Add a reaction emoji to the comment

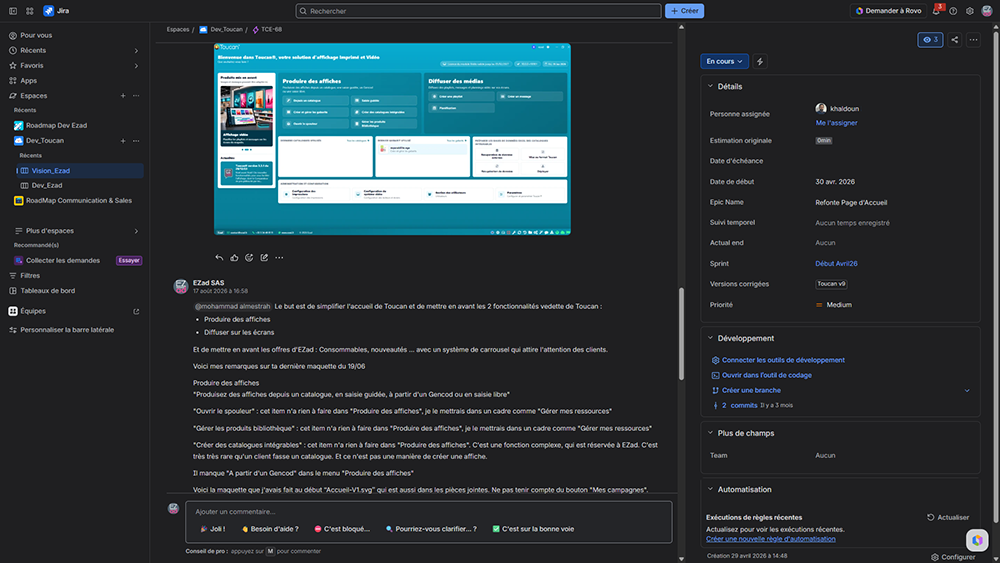point(249,258)
